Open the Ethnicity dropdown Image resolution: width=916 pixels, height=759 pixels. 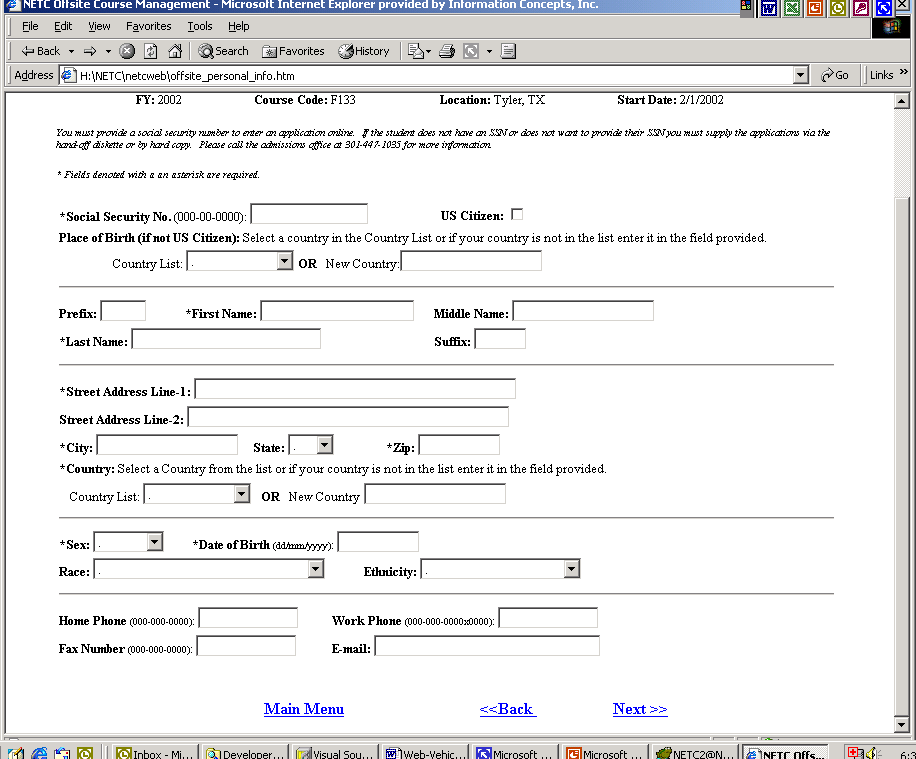[x=571, y=569]
